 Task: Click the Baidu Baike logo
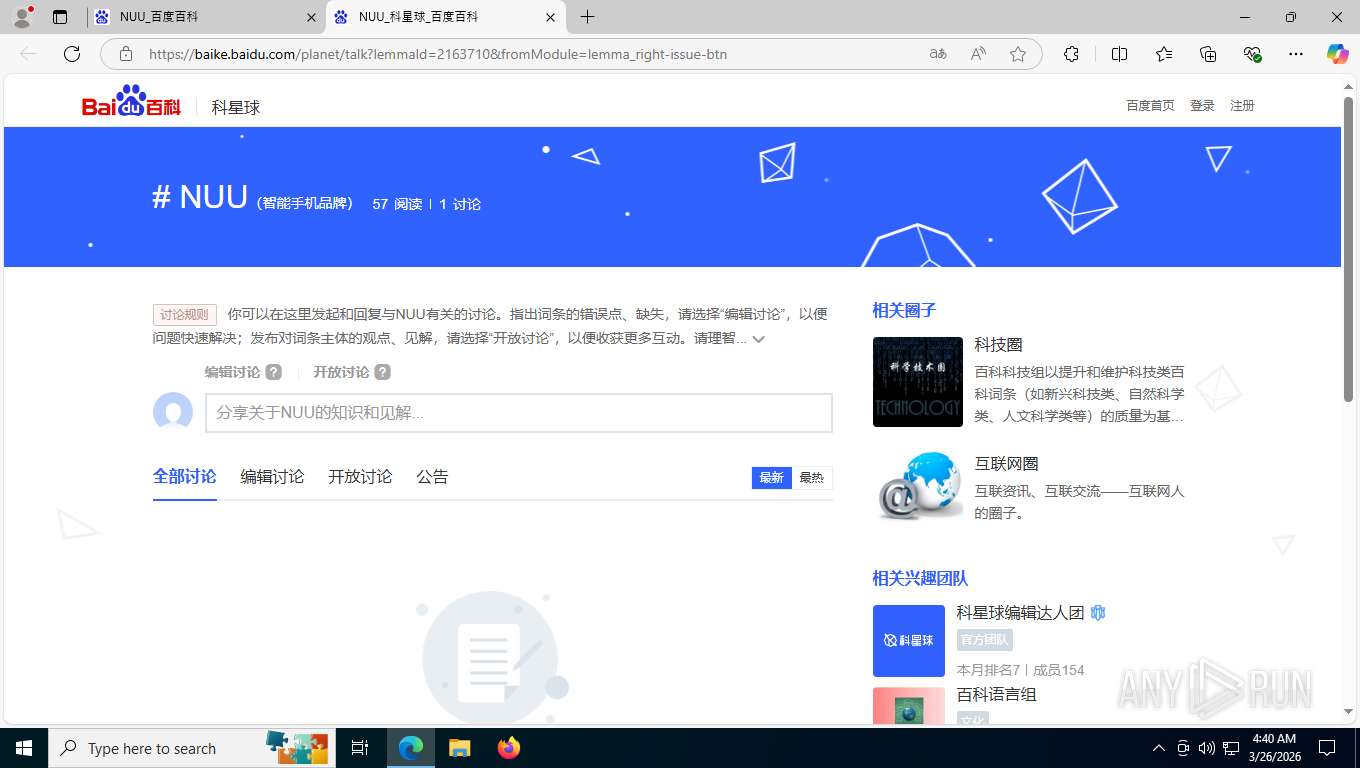tap(131, 102)
